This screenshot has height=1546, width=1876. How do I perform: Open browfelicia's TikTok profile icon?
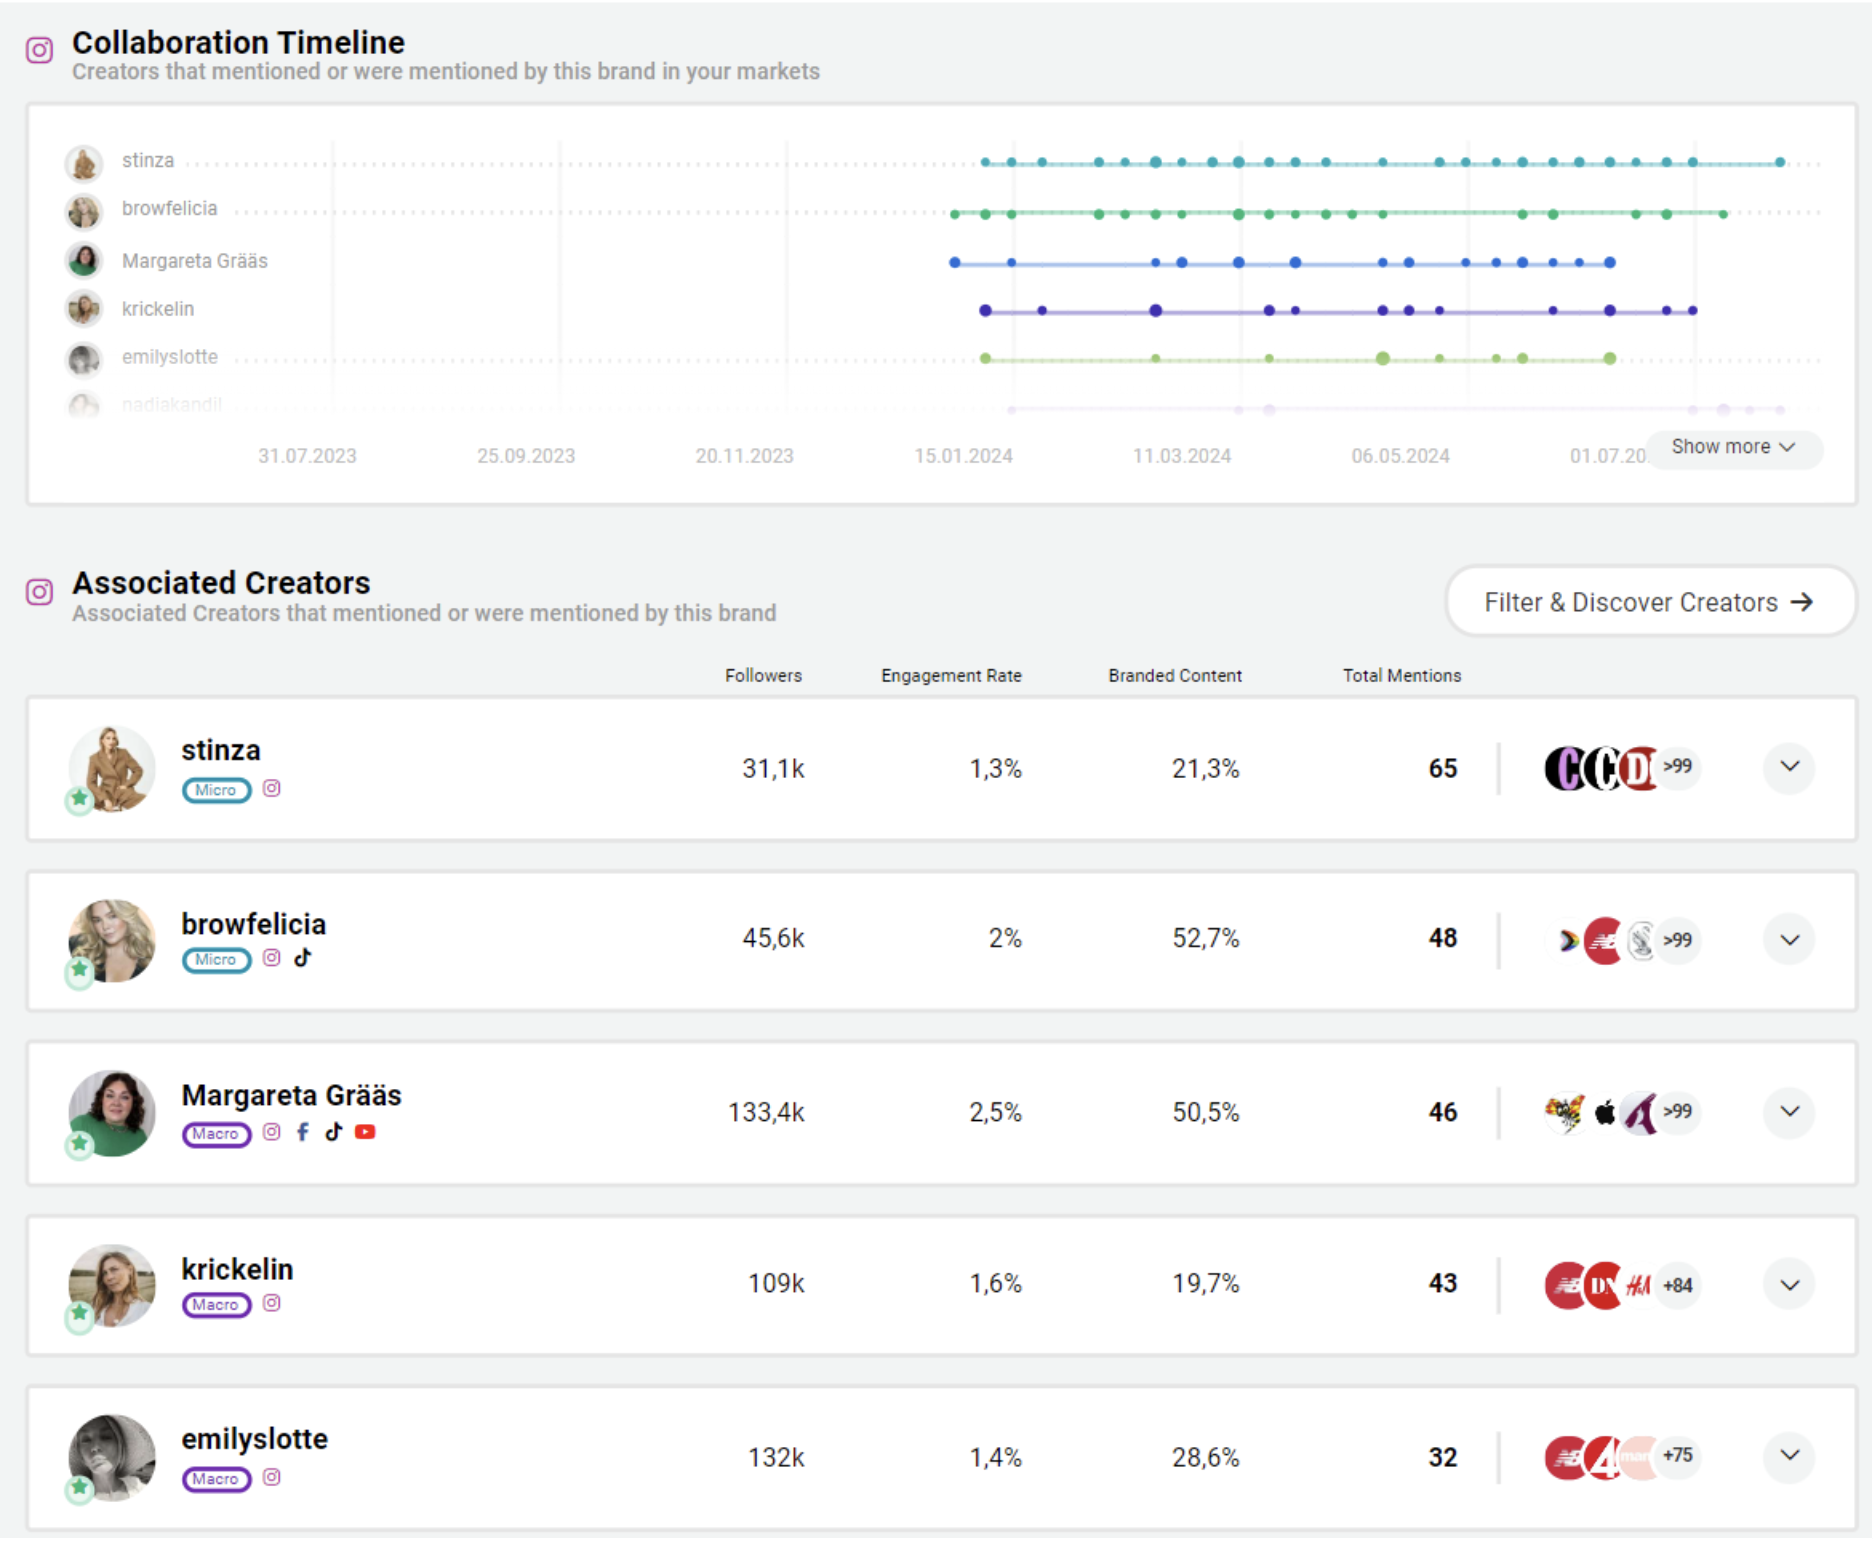[x=303, y=958]
